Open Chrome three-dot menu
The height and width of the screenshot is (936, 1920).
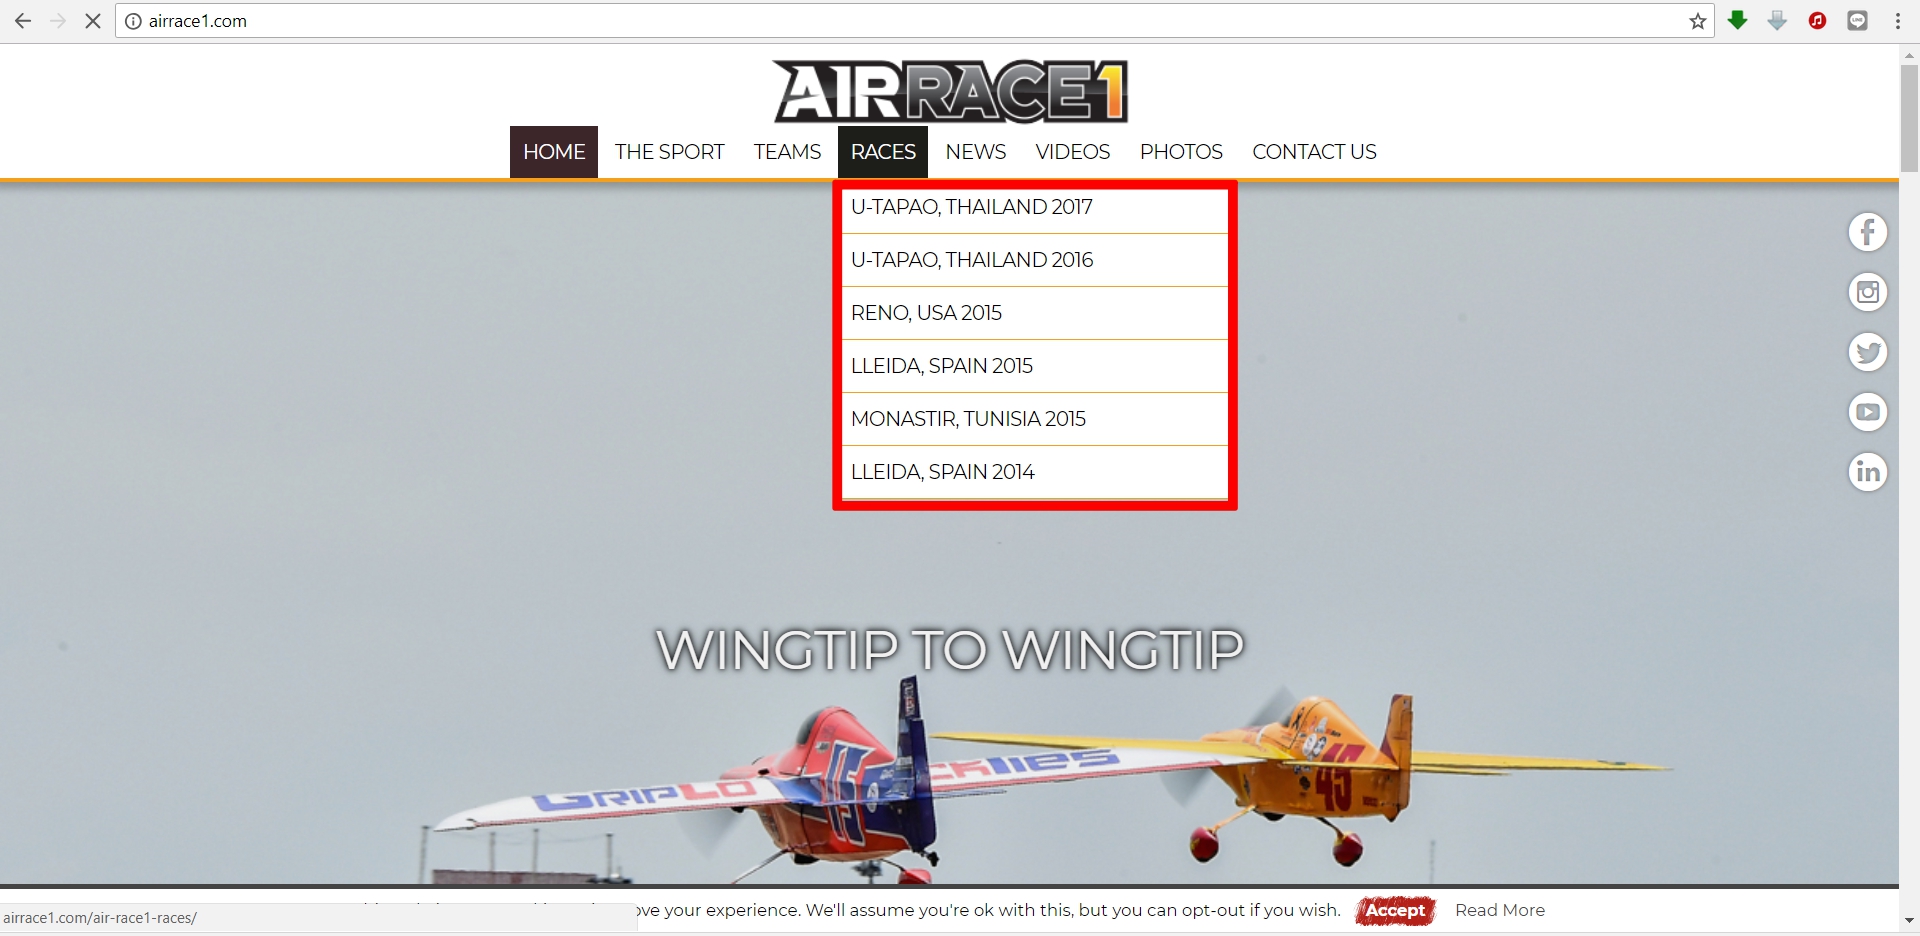tap(1897, 21)
